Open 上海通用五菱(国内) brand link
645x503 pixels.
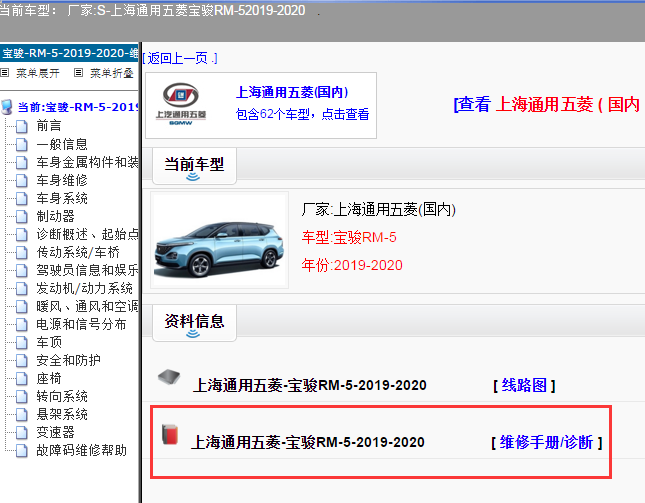(x=292, y=92)
